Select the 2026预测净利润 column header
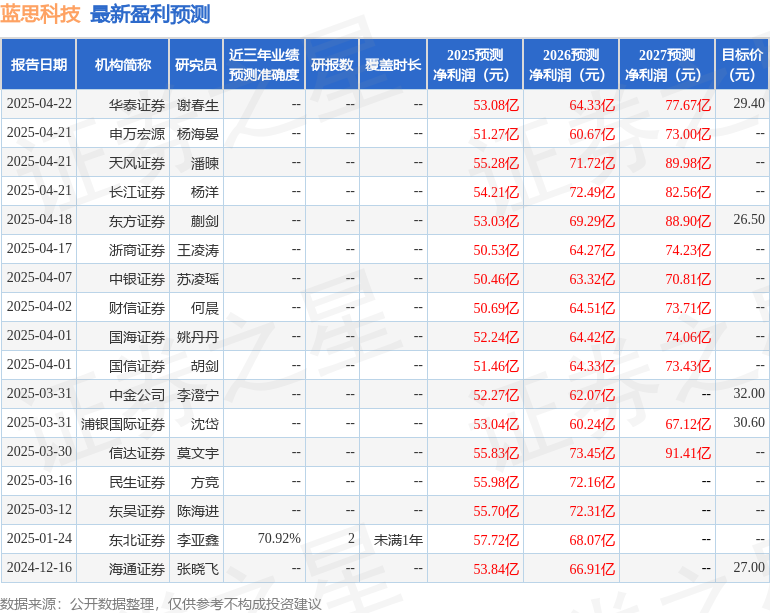This screenshot has height=613, width=770. point(571,64)
